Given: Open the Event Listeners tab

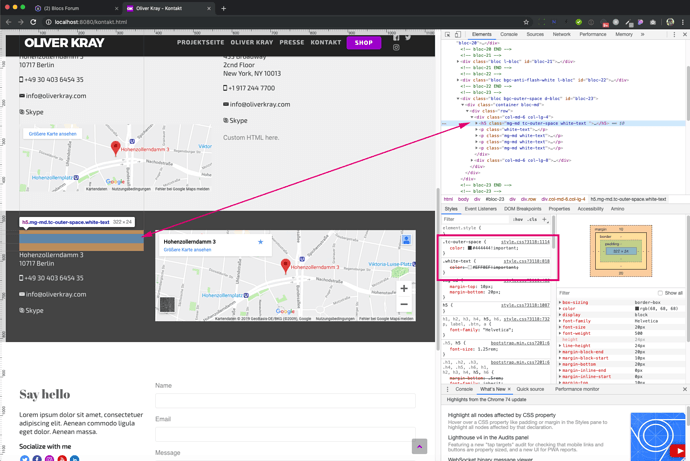Looking at the screenshot, I should pos(480,209).
